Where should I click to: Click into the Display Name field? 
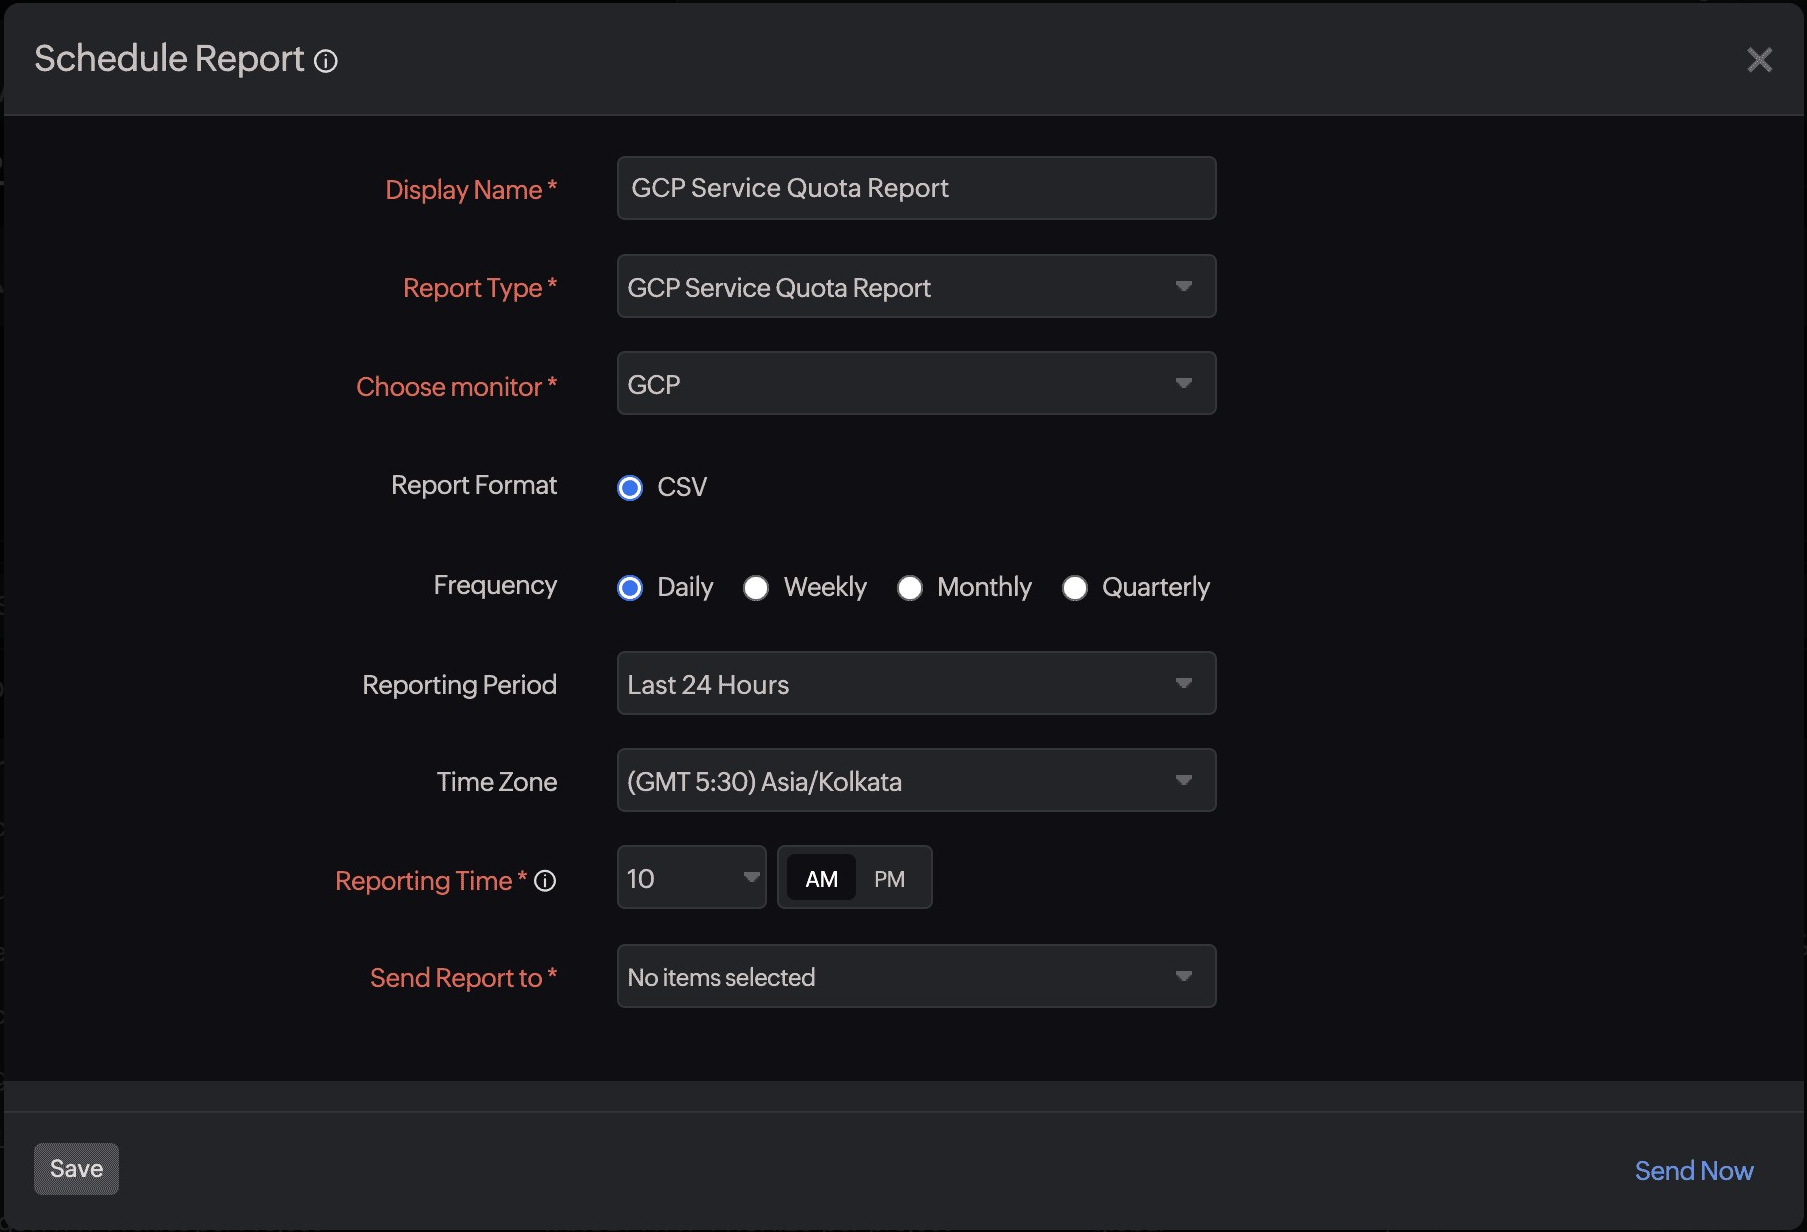tap(915, 188)
